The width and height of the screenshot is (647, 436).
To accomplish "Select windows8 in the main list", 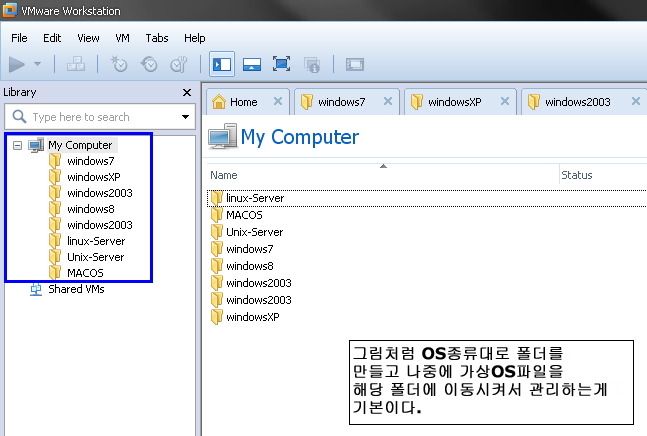I will click(250, 266).
